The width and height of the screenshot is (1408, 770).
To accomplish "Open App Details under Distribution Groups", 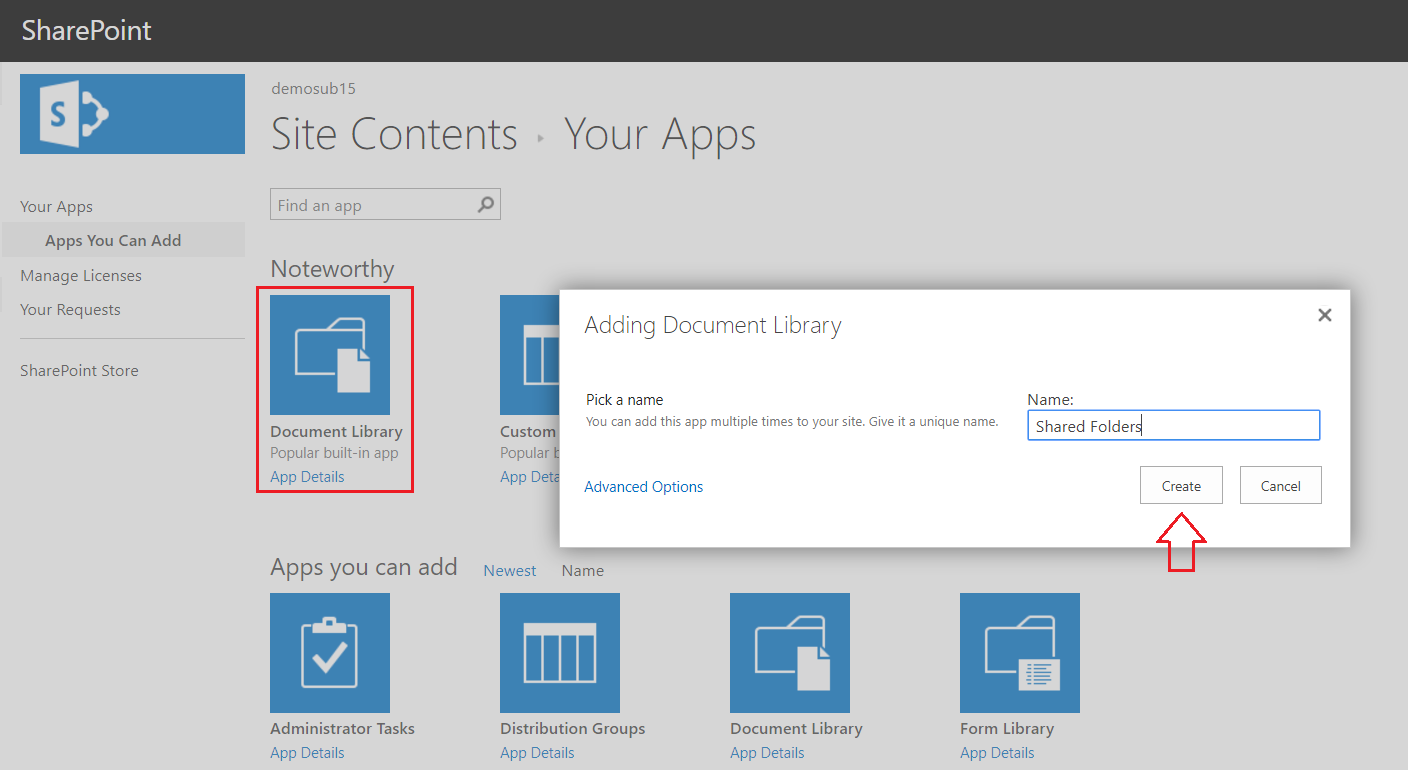I will tap(537, 753).
